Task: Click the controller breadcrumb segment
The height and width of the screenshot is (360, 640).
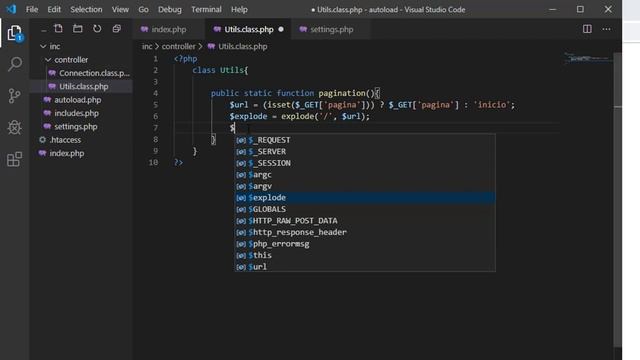Action: (x=178, y=47)
